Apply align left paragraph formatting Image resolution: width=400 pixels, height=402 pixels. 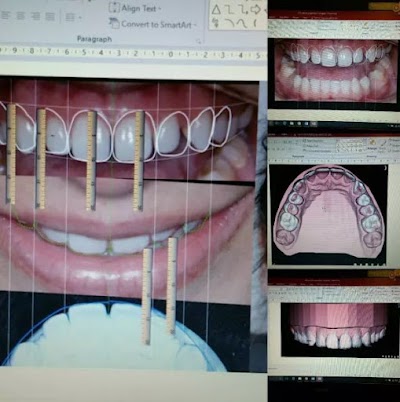(x=5, y=16)
